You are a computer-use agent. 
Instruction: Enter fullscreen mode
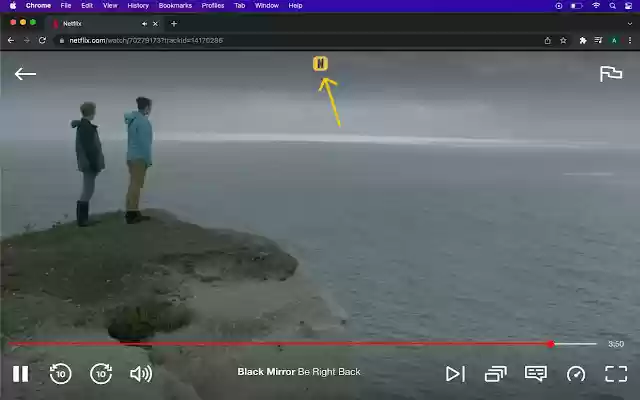coord(616,373)
